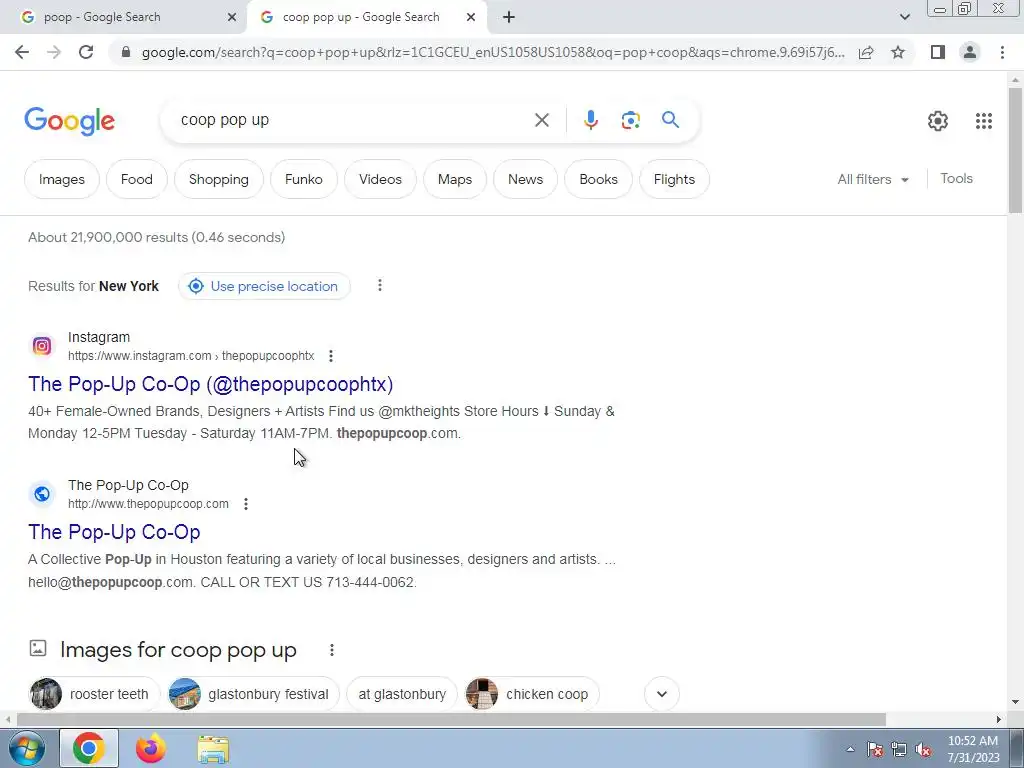
Task: Switch to Books results
Action: click(x=598, y=179)
